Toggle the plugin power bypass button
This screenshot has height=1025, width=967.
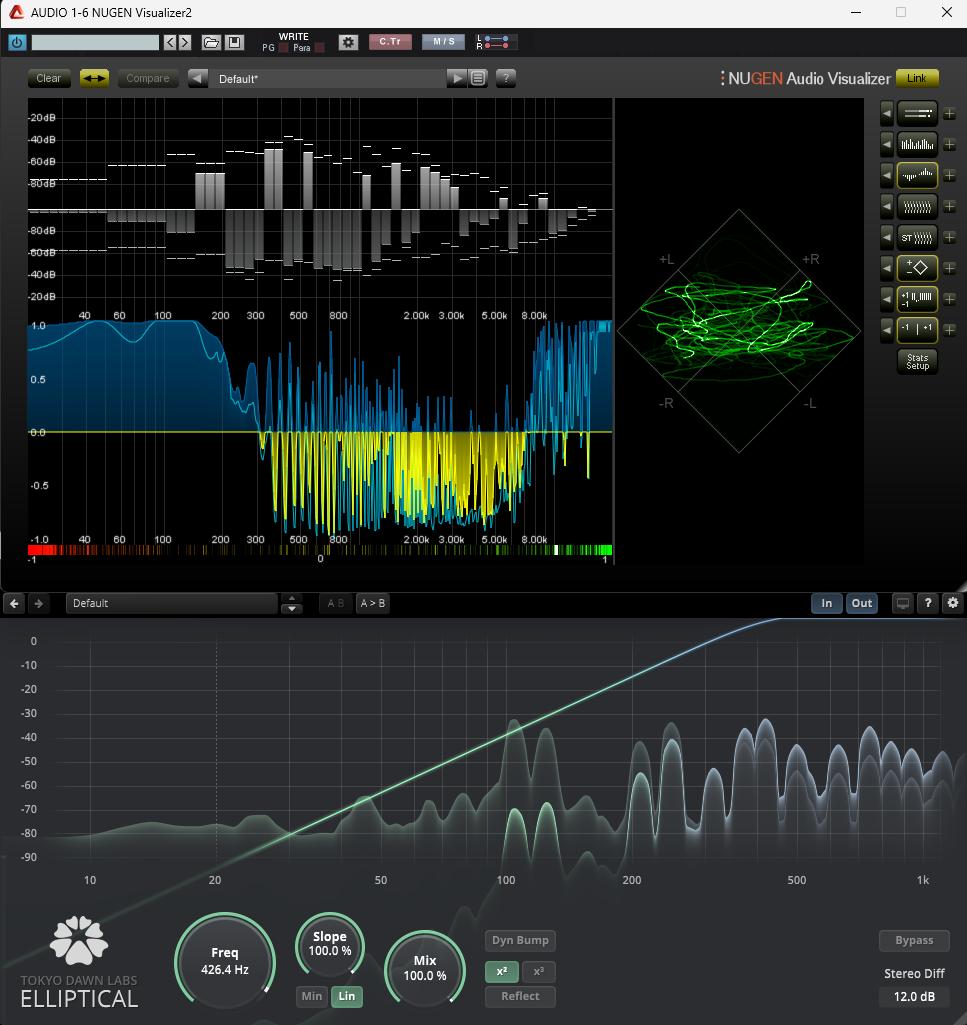(17, 42)
